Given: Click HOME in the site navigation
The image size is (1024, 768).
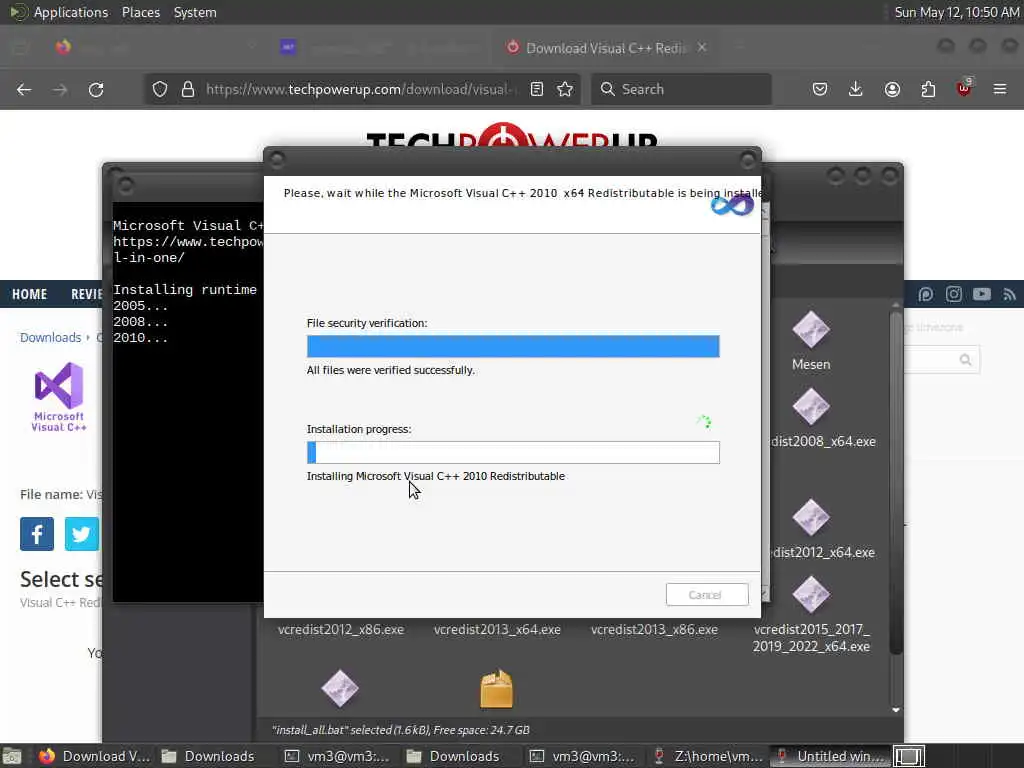Looking at the screenshot, I should (29, 295).
